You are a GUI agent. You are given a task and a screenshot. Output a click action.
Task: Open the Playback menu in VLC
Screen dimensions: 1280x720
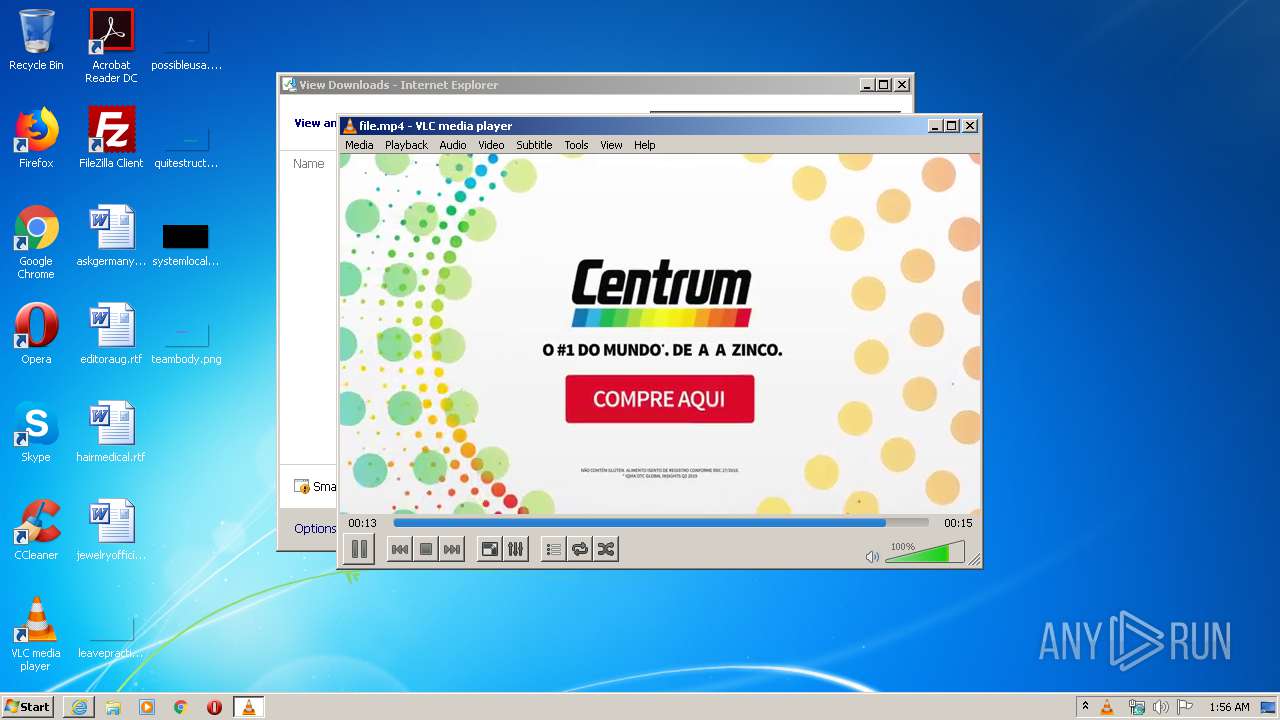(x=406, y=145)
